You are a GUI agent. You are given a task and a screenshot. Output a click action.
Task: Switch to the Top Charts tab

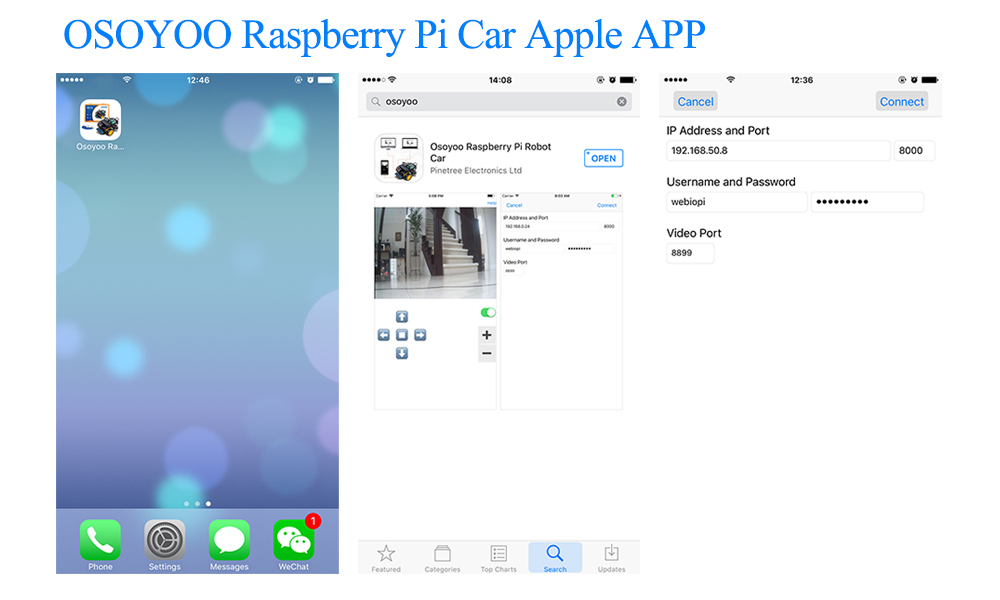point(499,558)
